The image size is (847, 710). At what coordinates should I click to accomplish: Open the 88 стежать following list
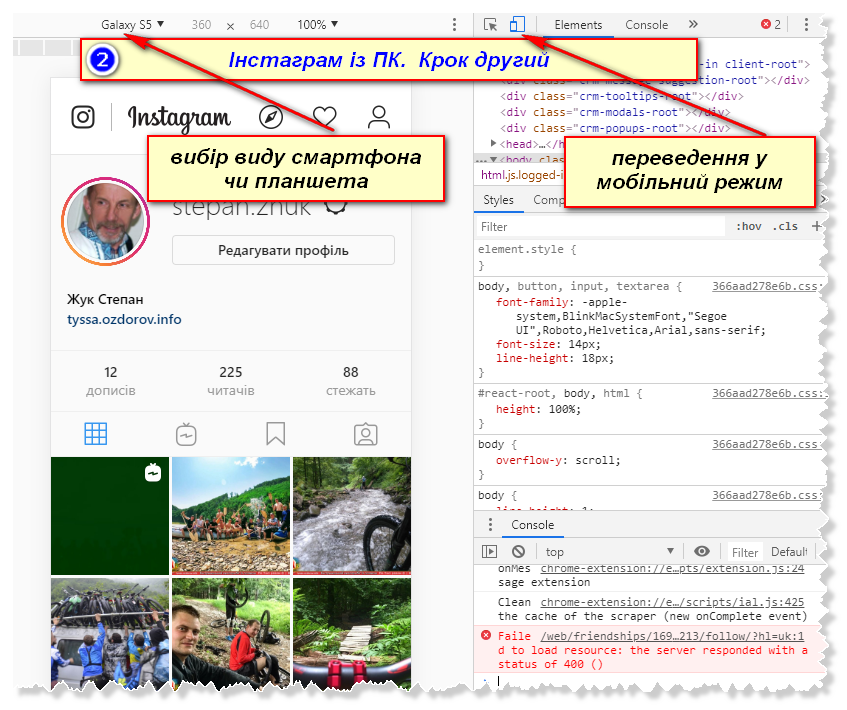pos(351,381)
